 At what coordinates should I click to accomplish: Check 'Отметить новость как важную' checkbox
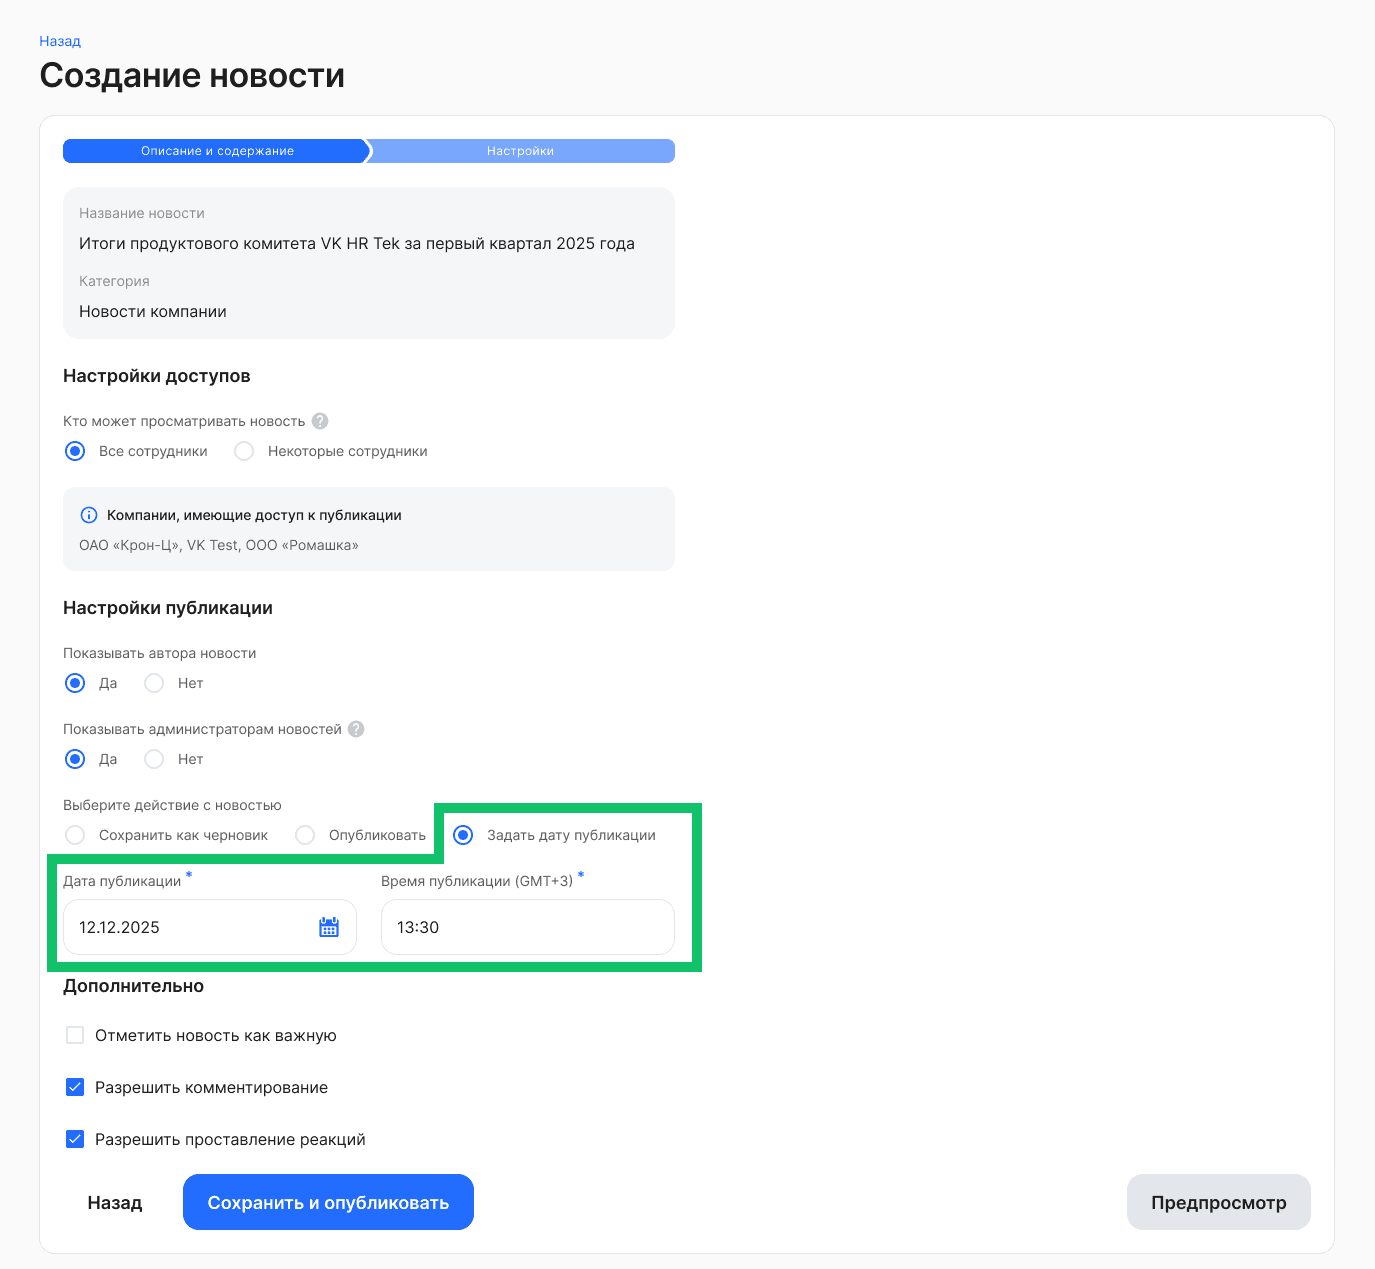pos(75,1035)
